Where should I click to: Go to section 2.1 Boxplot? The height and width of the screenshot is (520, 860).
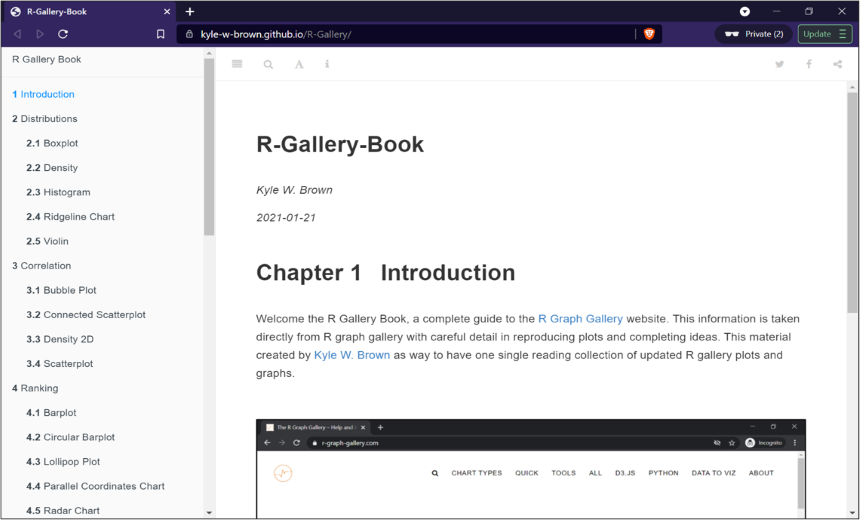click(x=52, y=143)
